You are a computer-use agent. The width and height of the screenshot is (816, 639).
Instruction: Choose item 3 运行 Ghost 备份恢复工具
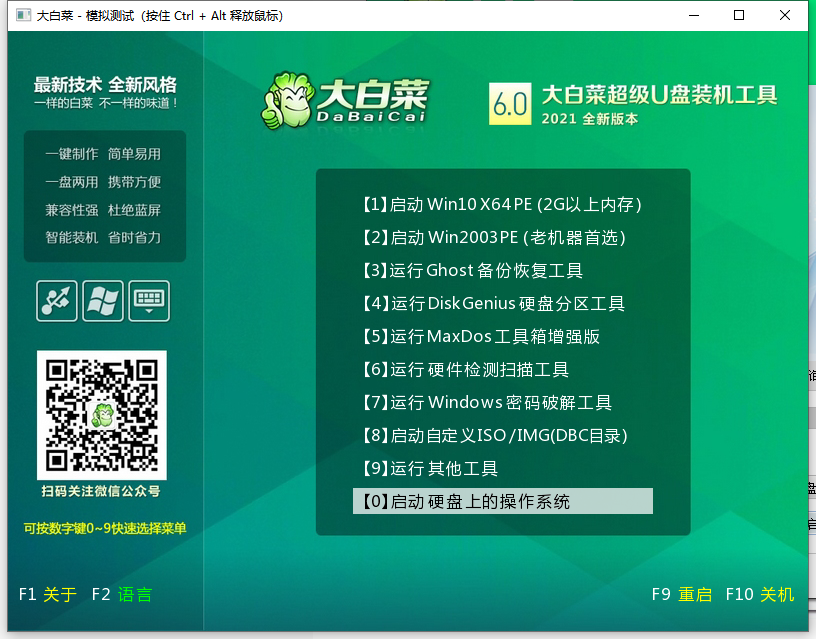pyautogui.click(x=473, y=271)
